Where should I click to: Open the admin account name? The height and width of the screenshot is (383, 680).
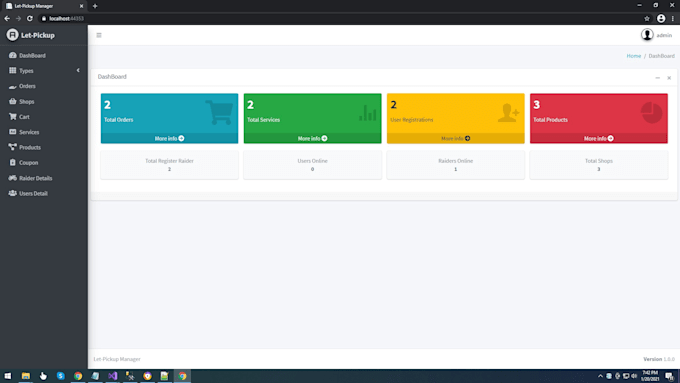pyautogui.click(x=664, y=35)
